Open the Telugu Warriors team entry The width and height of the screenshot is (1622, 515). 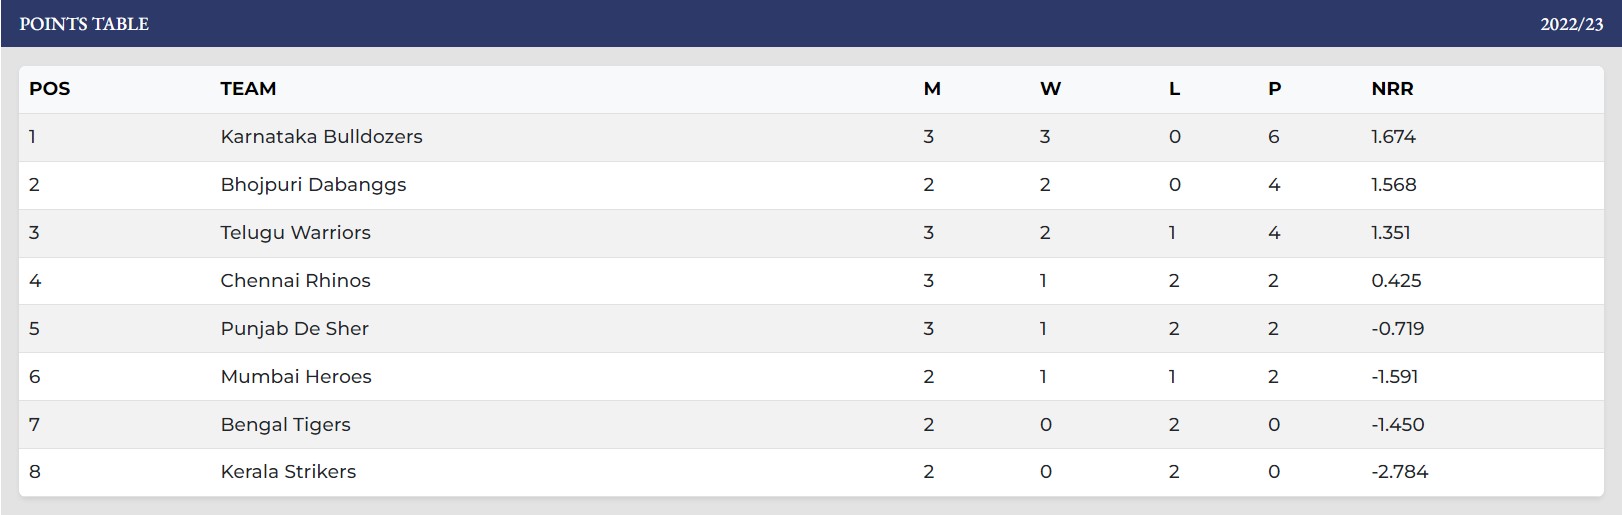(x=295, y=233)
